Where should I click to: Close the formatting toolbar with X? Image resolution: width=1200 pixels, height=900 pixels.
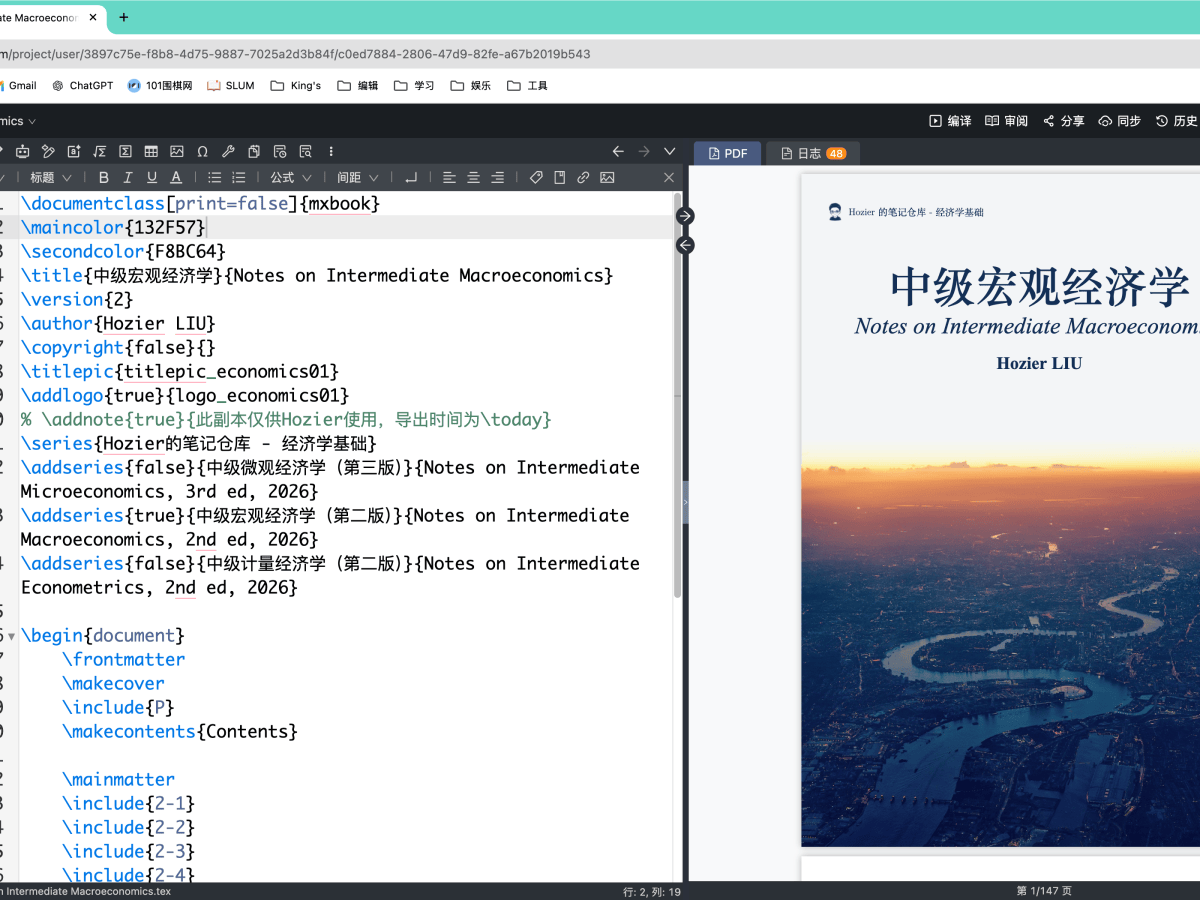[669, 178]
